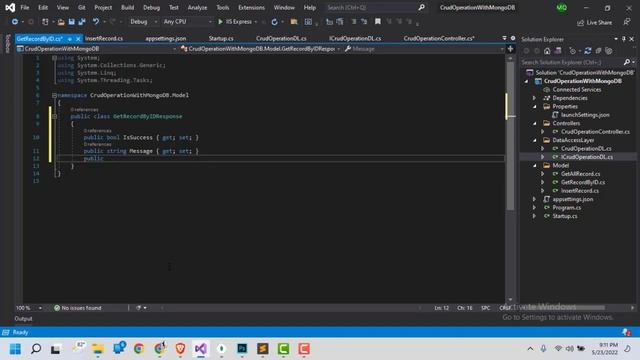Open the Git menu
Image resolution: width=640 pixels, height=360 pixels.
click(82, 7)
